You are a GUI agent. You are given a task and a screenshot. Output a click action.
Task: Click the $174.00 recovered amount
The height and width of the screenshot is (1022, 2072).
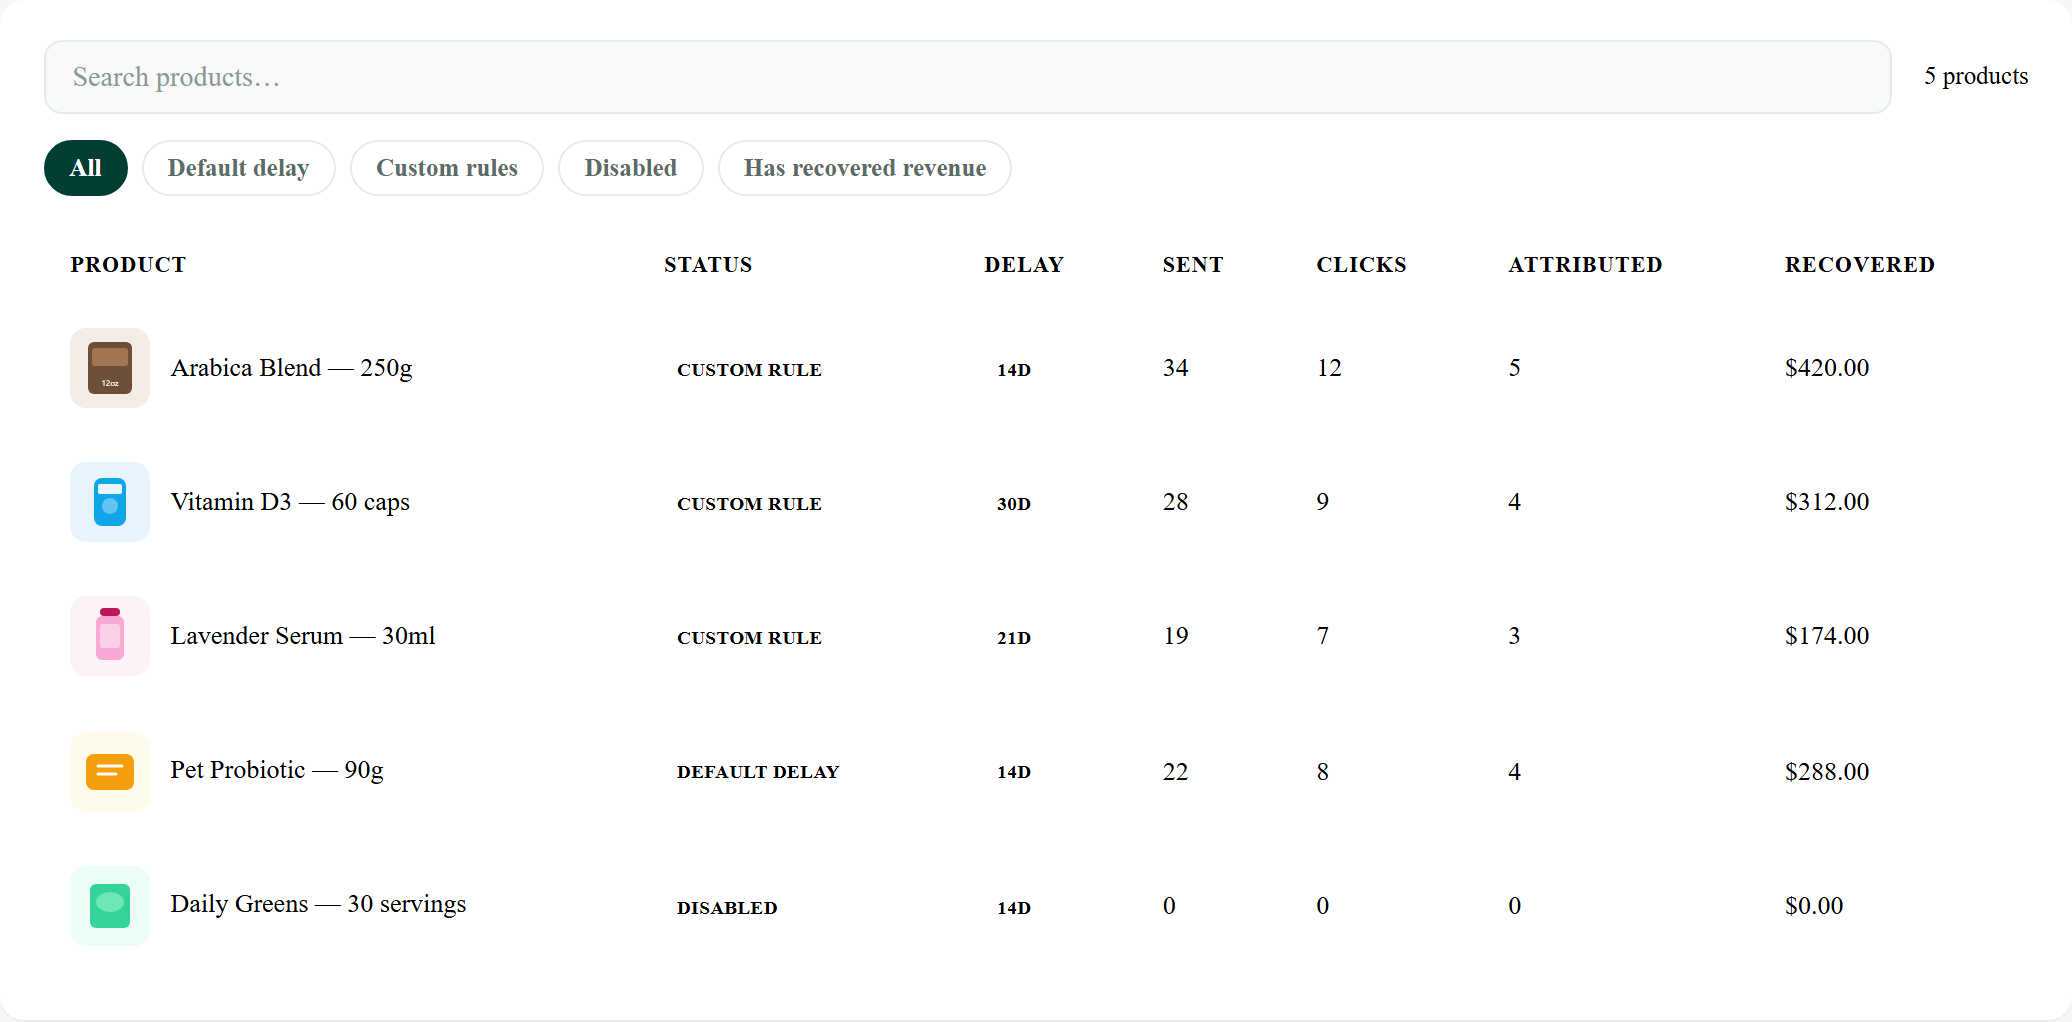(1827, 636)
